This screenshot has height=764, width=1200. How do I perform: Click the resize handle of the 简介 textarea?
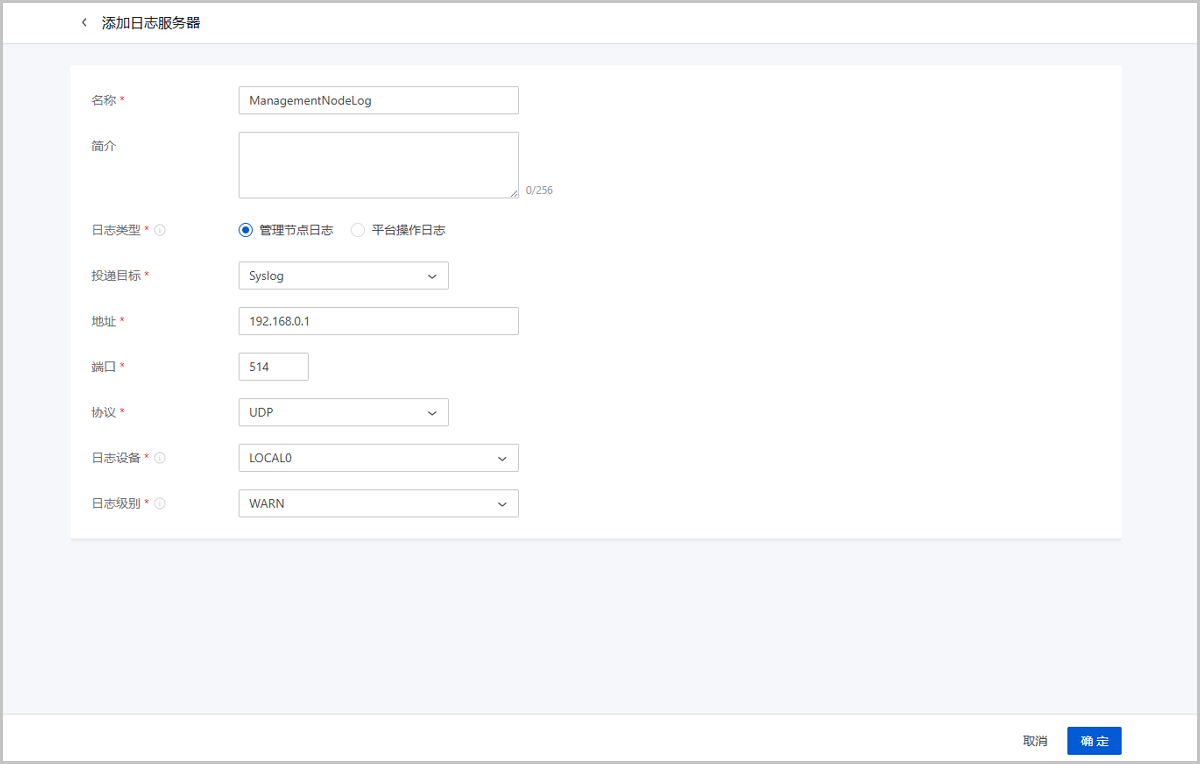tap(514, 193)
